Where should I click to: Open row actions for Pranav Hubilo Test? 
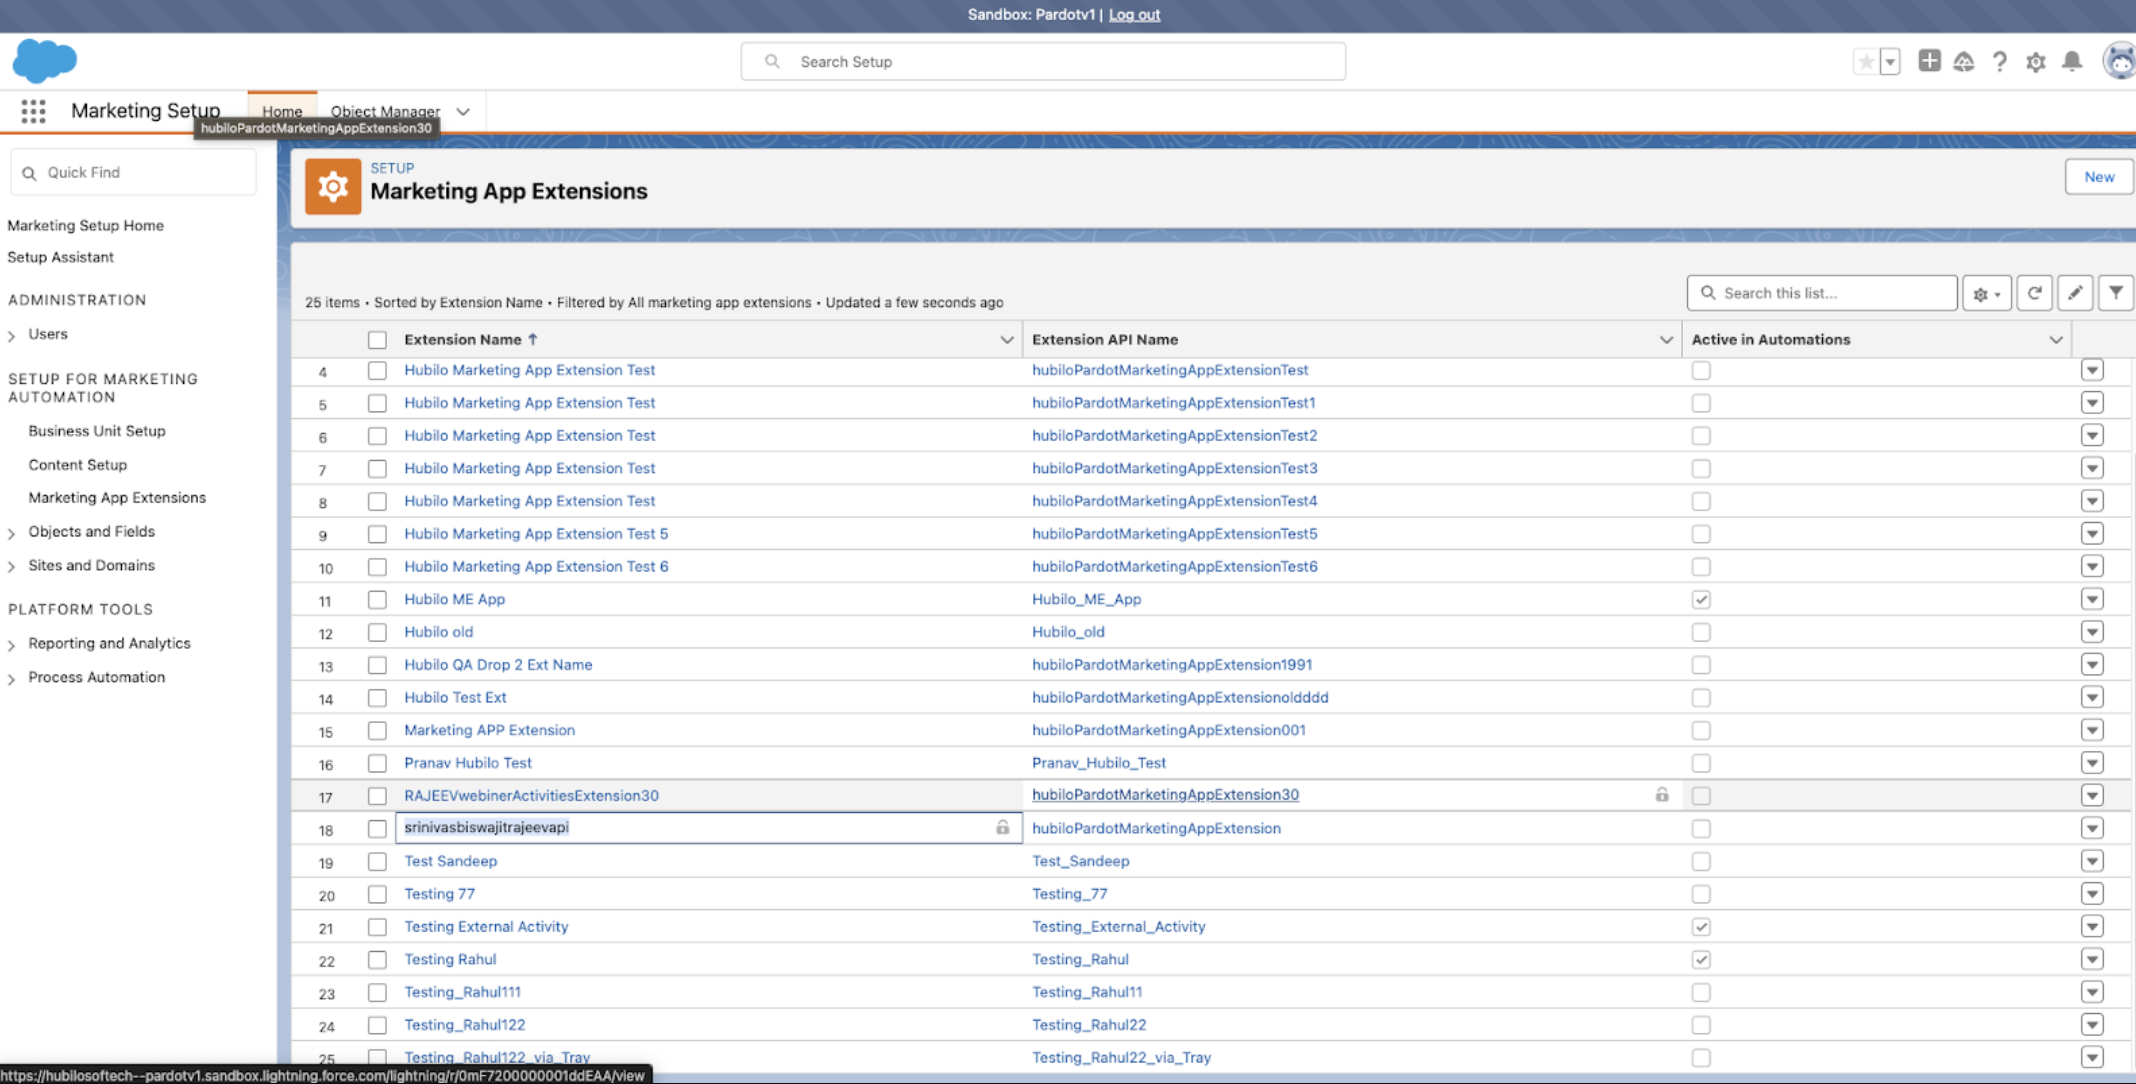coord(2092,763)
